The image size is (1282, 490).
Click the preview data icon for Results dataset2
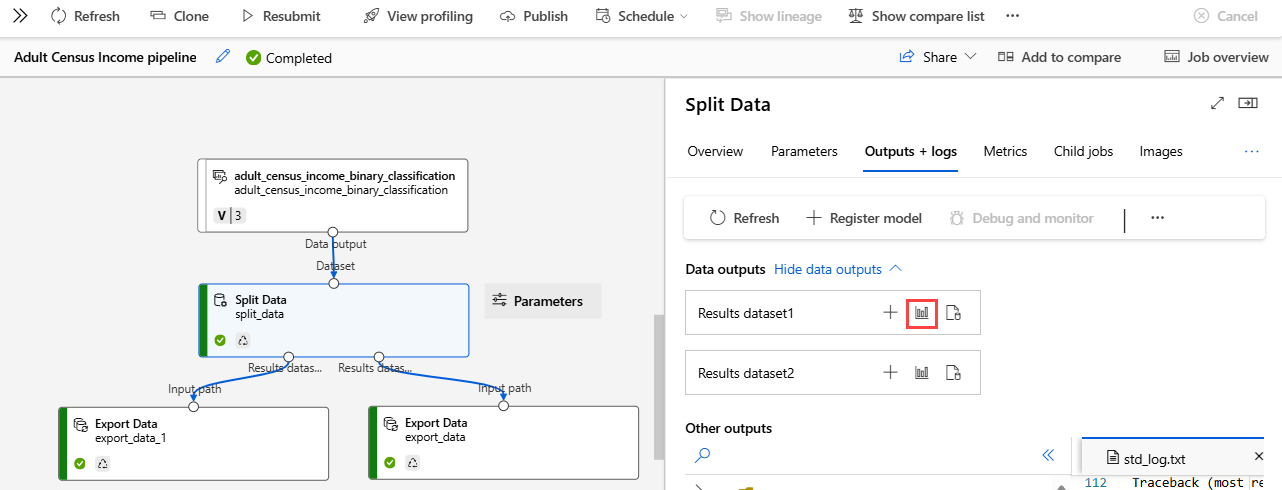point(921,373)
